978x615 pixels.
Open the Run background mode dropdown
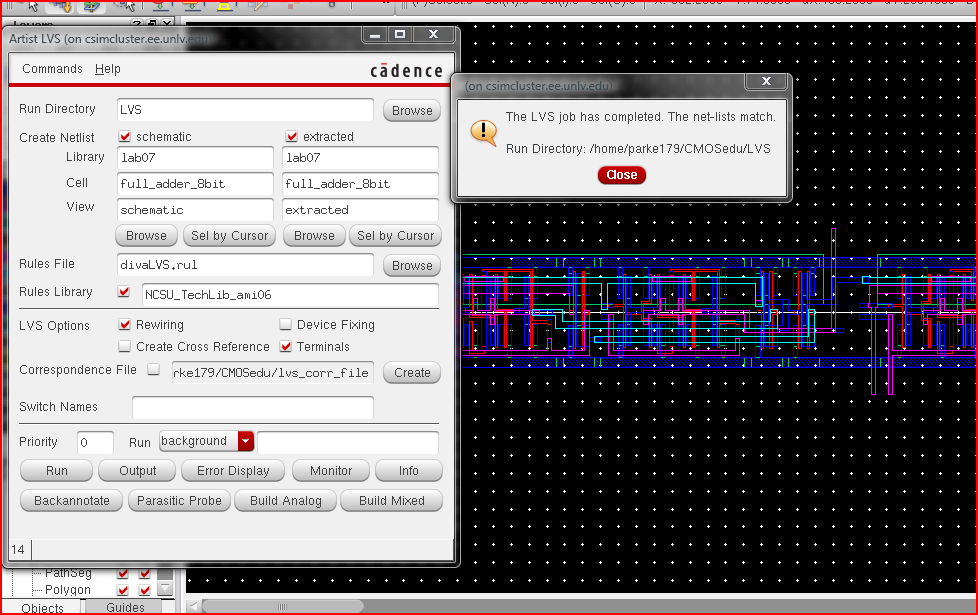(245, 441)
